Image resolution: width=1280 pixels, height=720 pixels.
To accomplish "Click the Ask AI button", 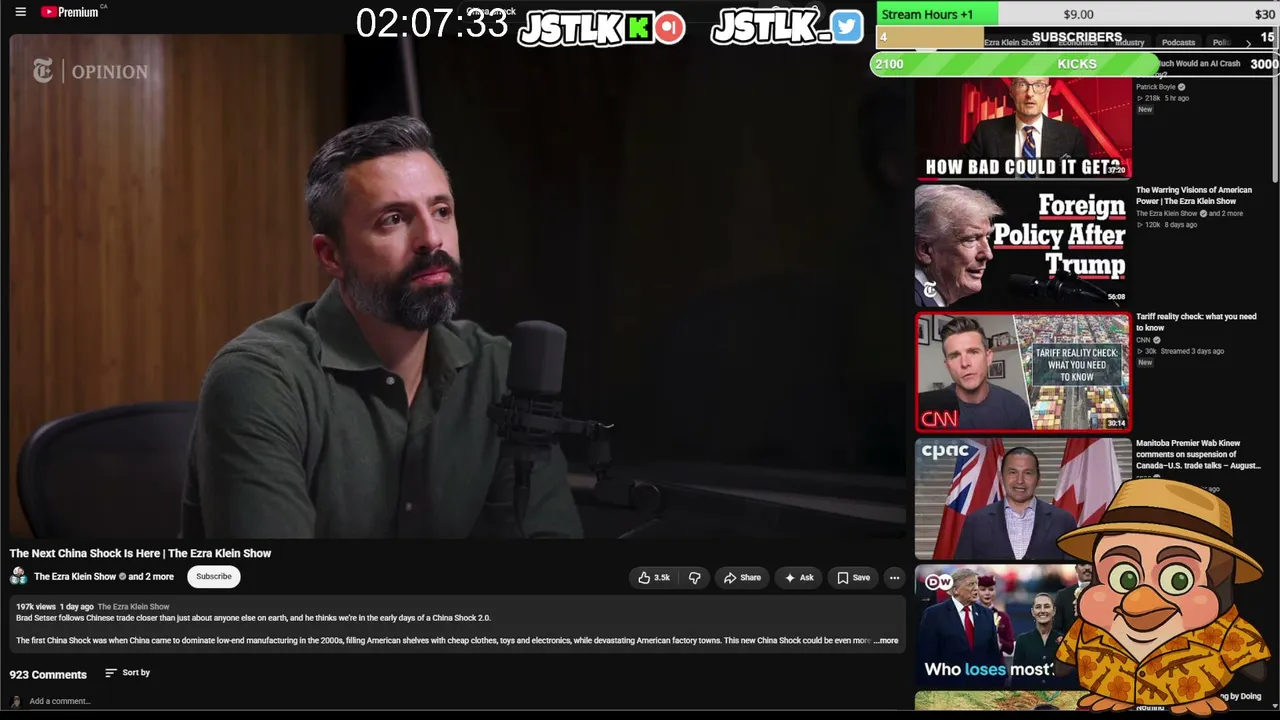I will (x=799, y=577).
